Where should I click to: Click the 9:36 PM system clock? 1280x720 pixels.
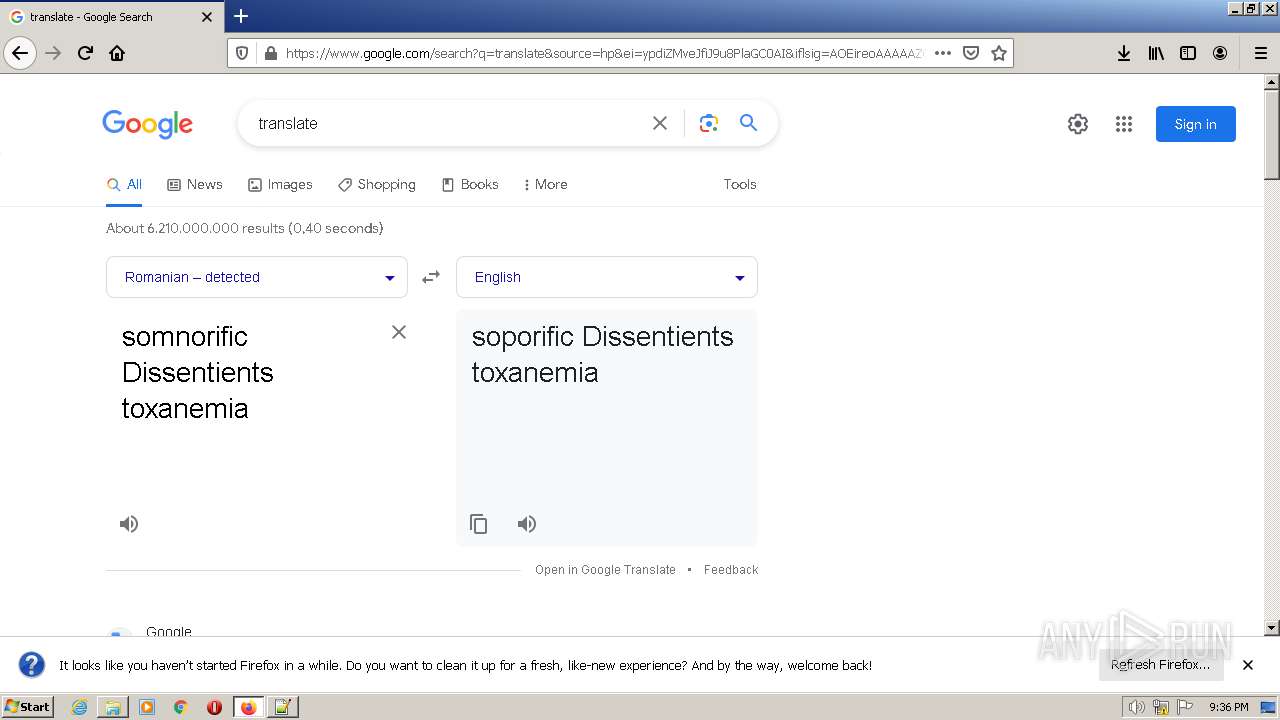(1228, 707)
